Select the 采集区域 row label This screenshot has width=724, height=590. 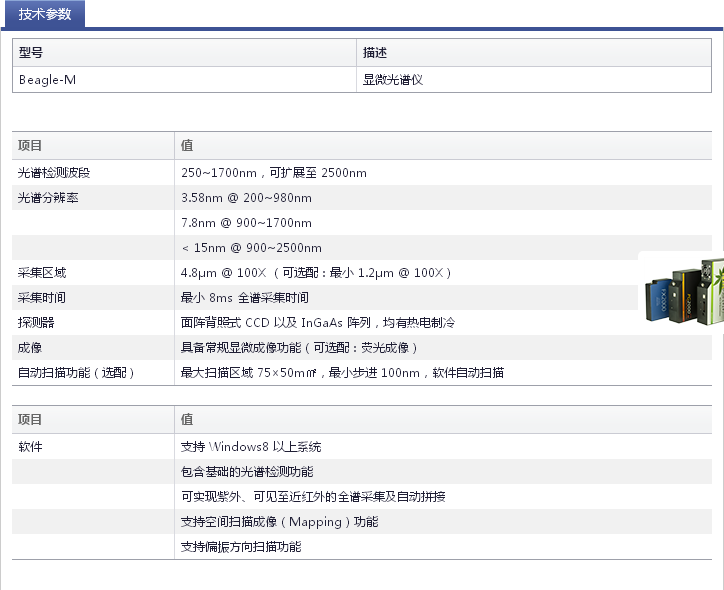(42, 272)
